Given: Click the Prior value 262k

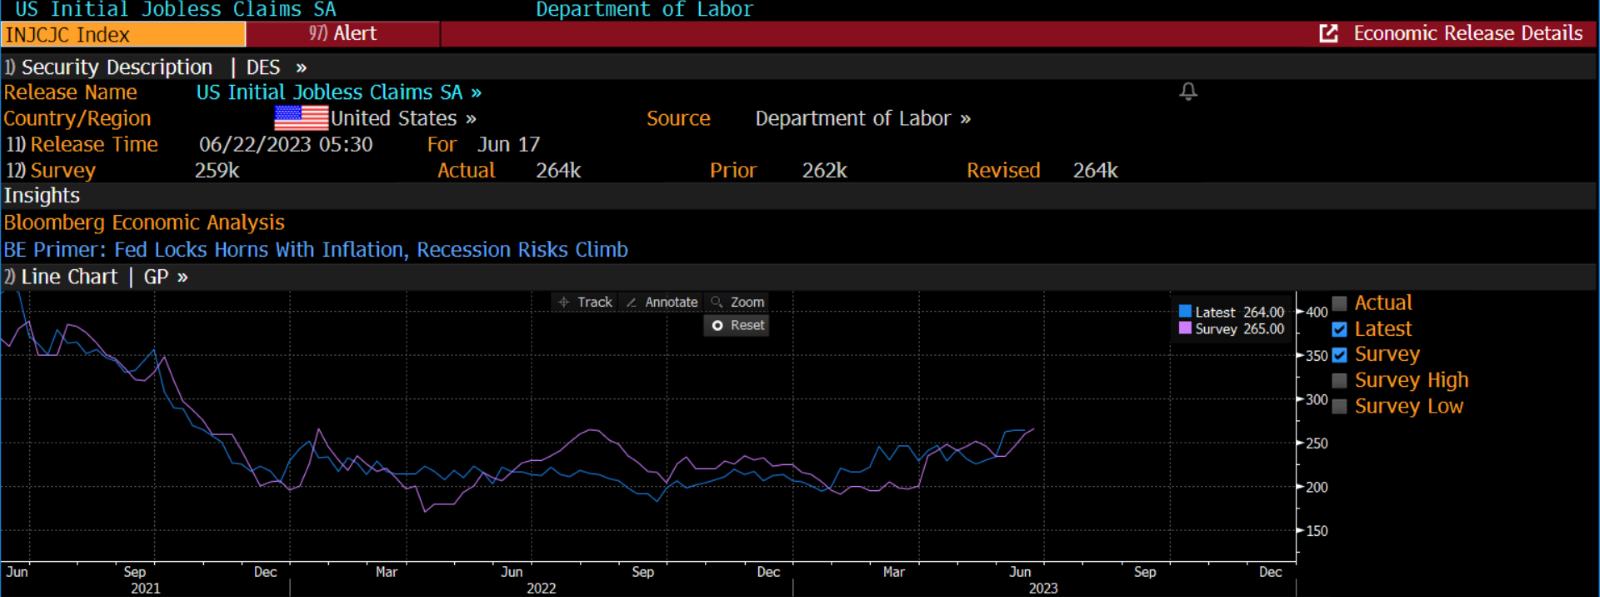Looking at the screenshot, I should pos(824,170).
